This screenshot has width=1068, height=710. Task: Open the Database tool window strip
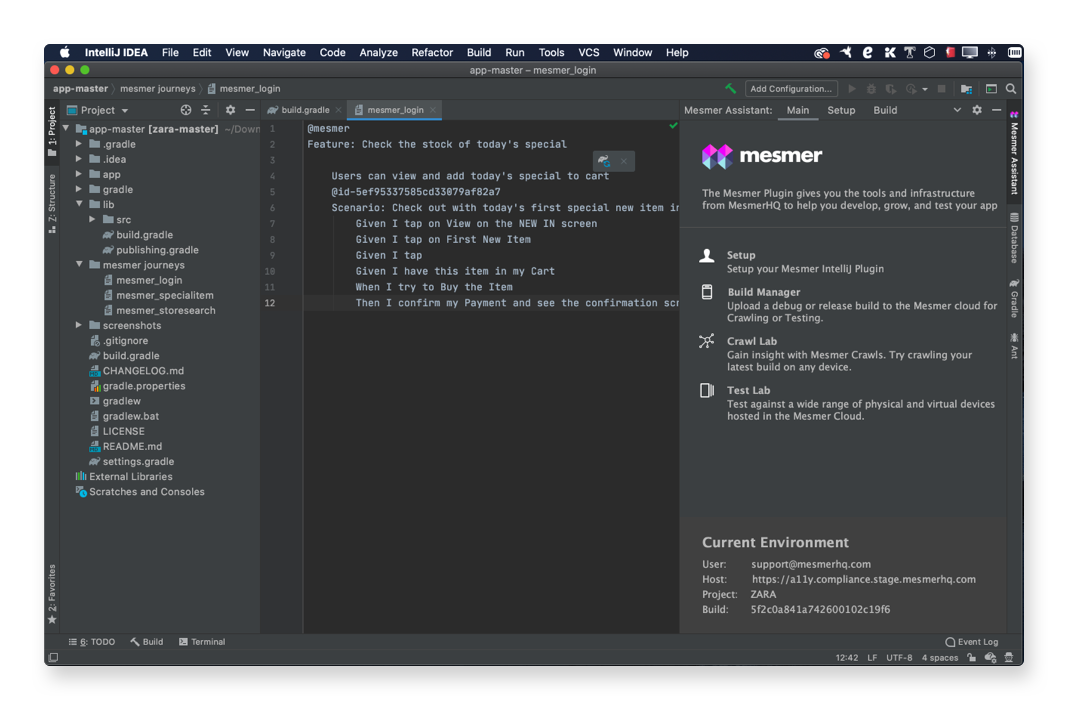coord(1014,238)
